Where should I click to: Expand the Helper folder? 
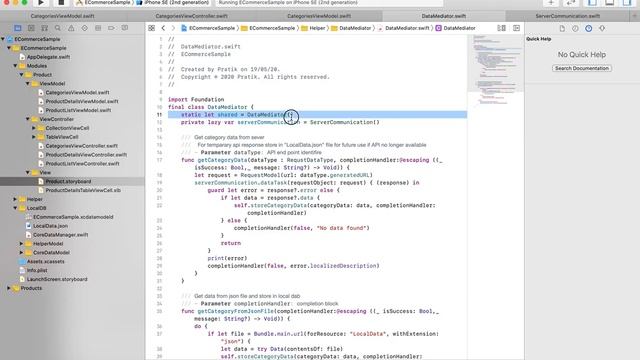(x=15, y=199)
